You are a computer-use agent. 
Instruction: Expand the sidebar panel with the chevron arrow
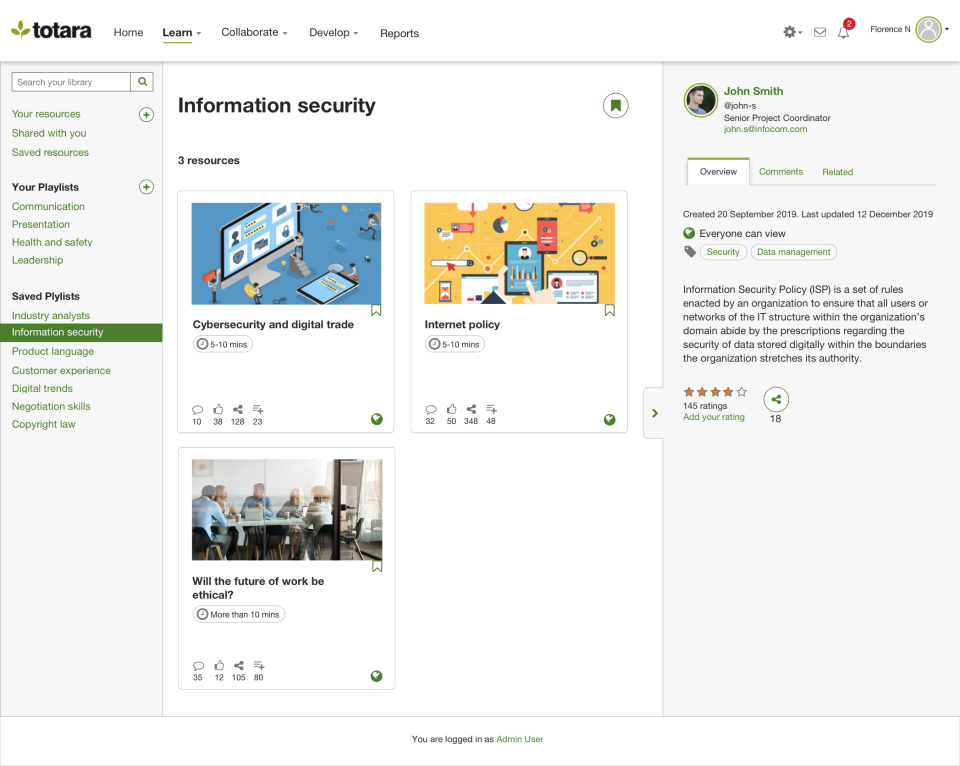(x=655, y=412)
